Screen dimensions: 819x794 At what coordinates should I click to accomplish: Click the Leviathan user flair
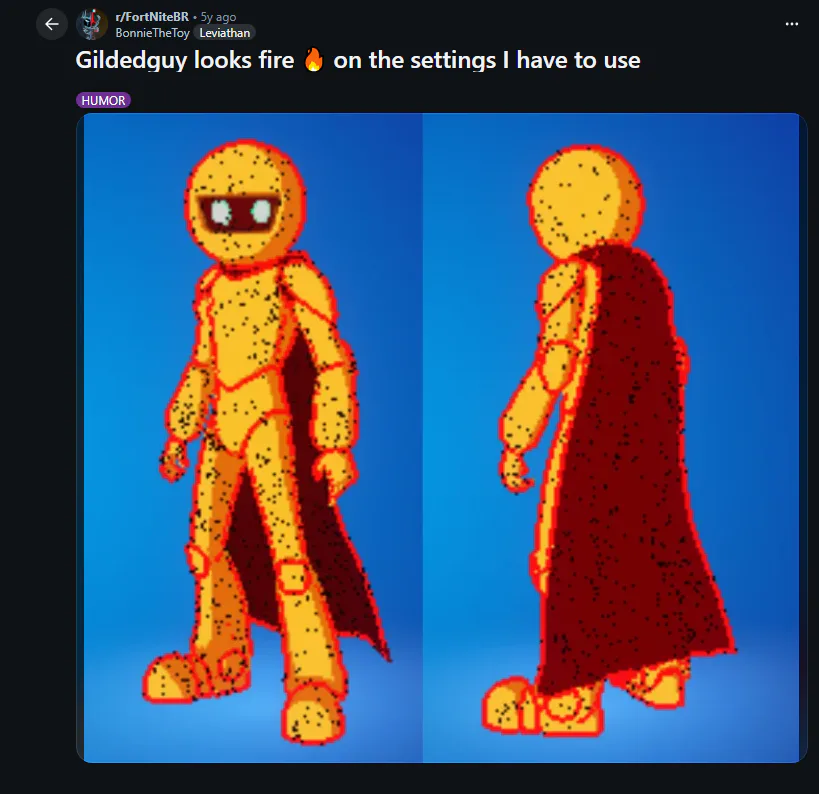(225, 33)
